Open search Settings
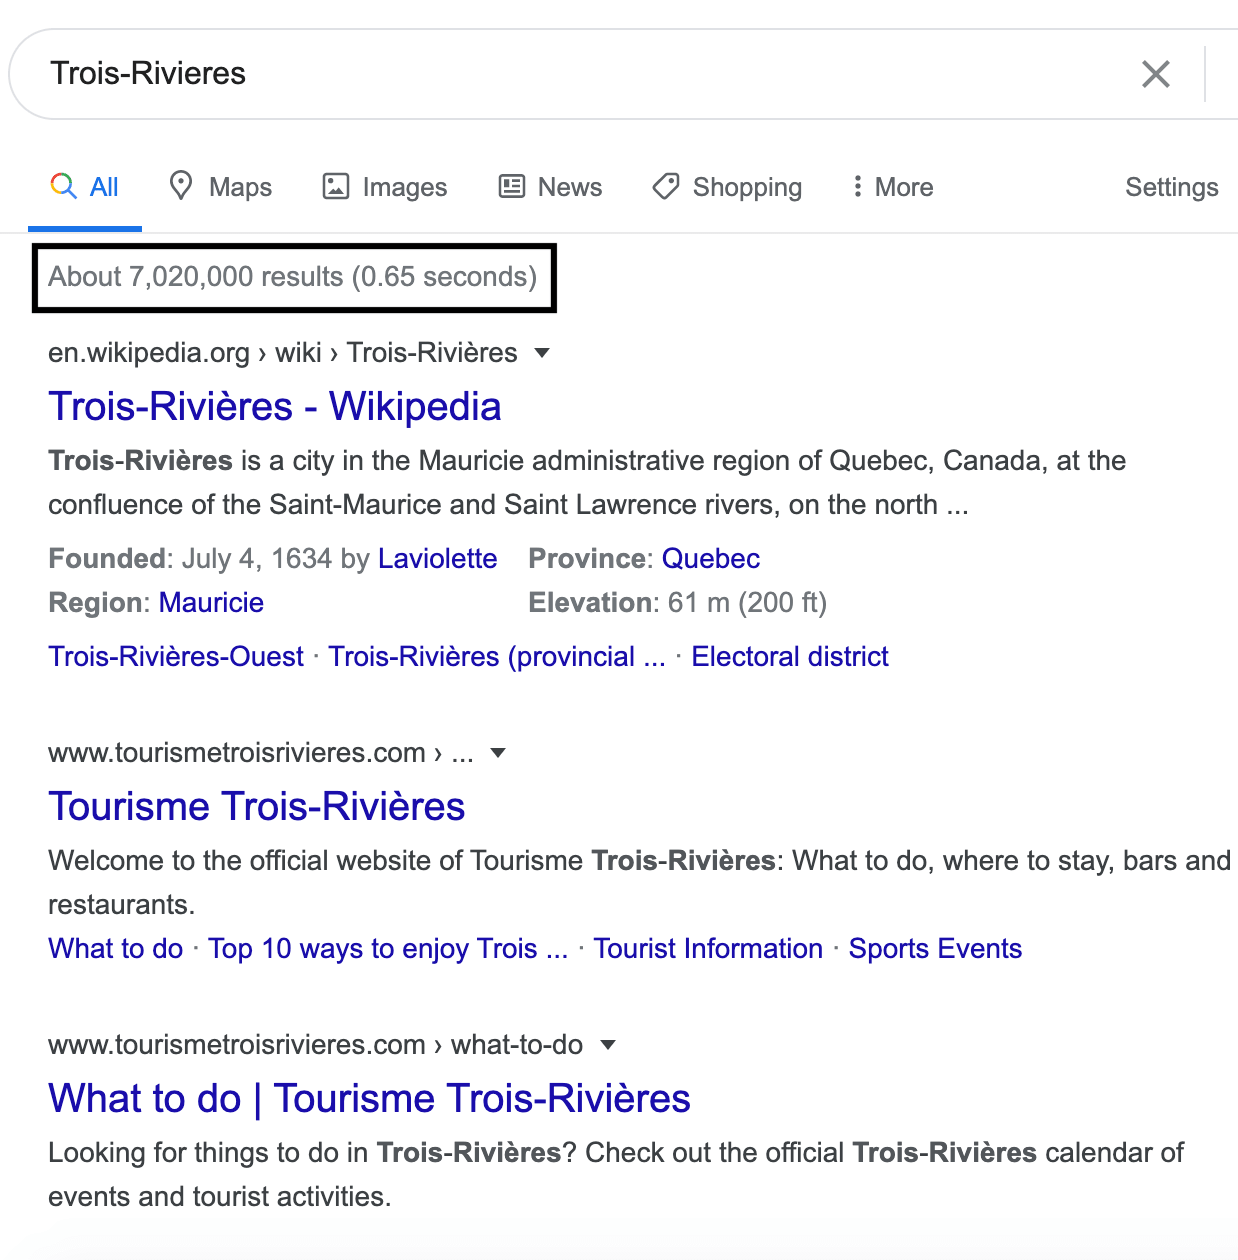Image resolution: width=1238 pixels, height=1260 pixels. point(1172,187)
